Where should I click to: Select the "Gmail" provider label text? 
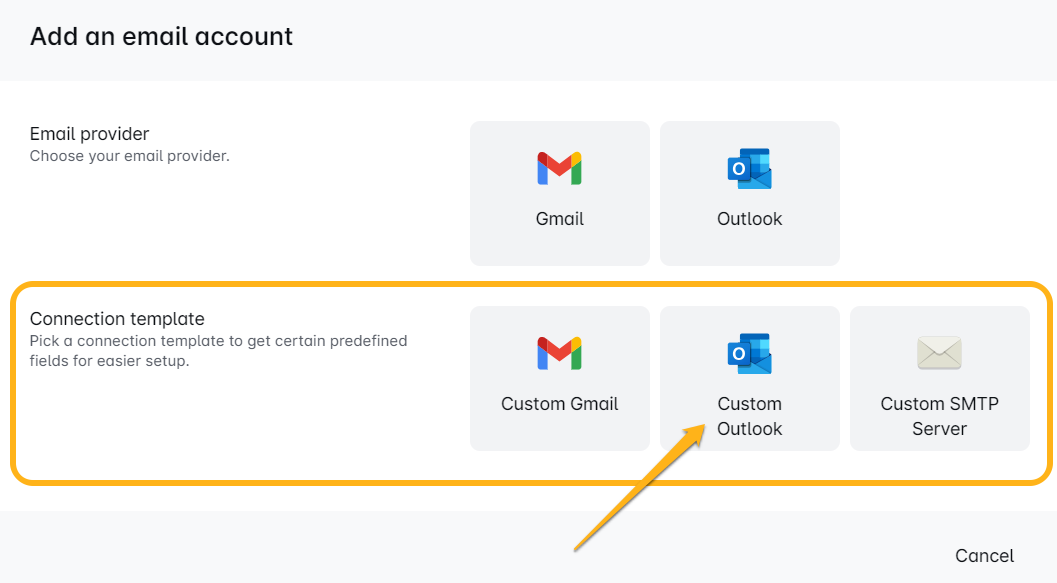[x=559, y=219]
